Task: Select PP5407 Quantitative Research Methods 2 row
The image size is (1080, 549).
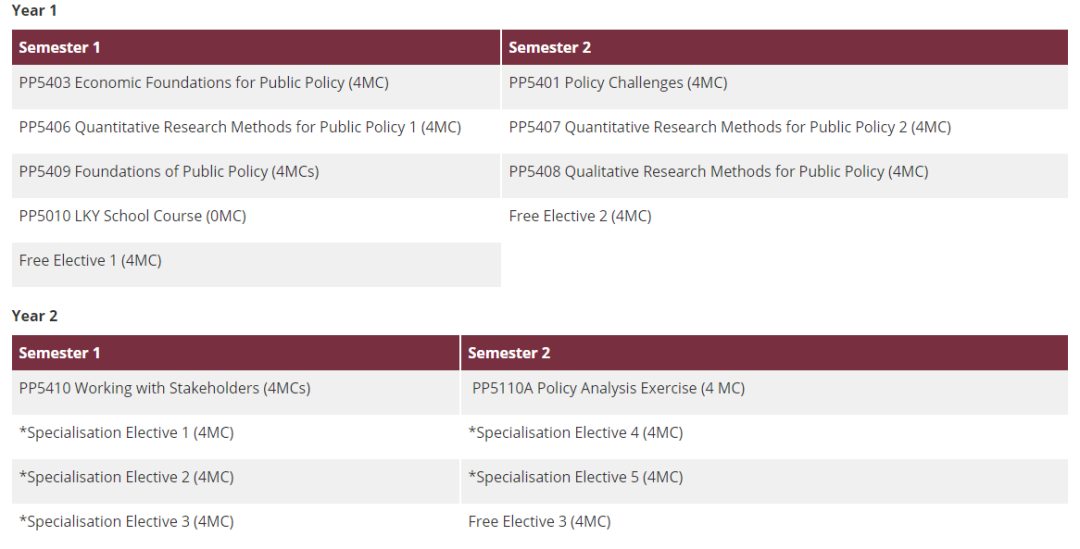Action: coord(730,127)
